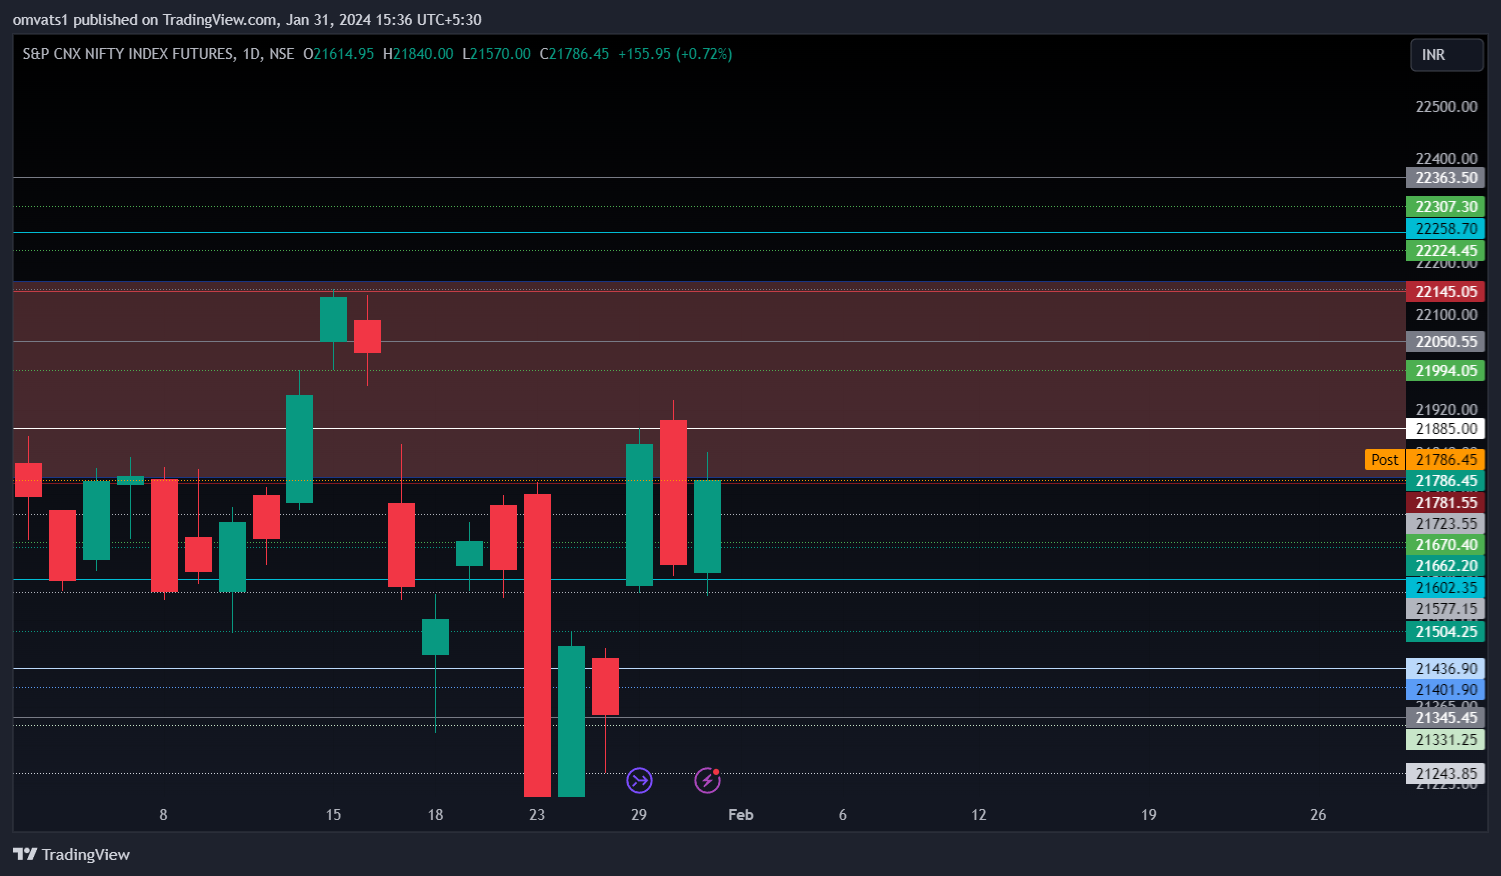The image size is (1501, 876).
Task: Click the 22363.50 price label
Action: pyautogui.click(x=1446, y=178)
